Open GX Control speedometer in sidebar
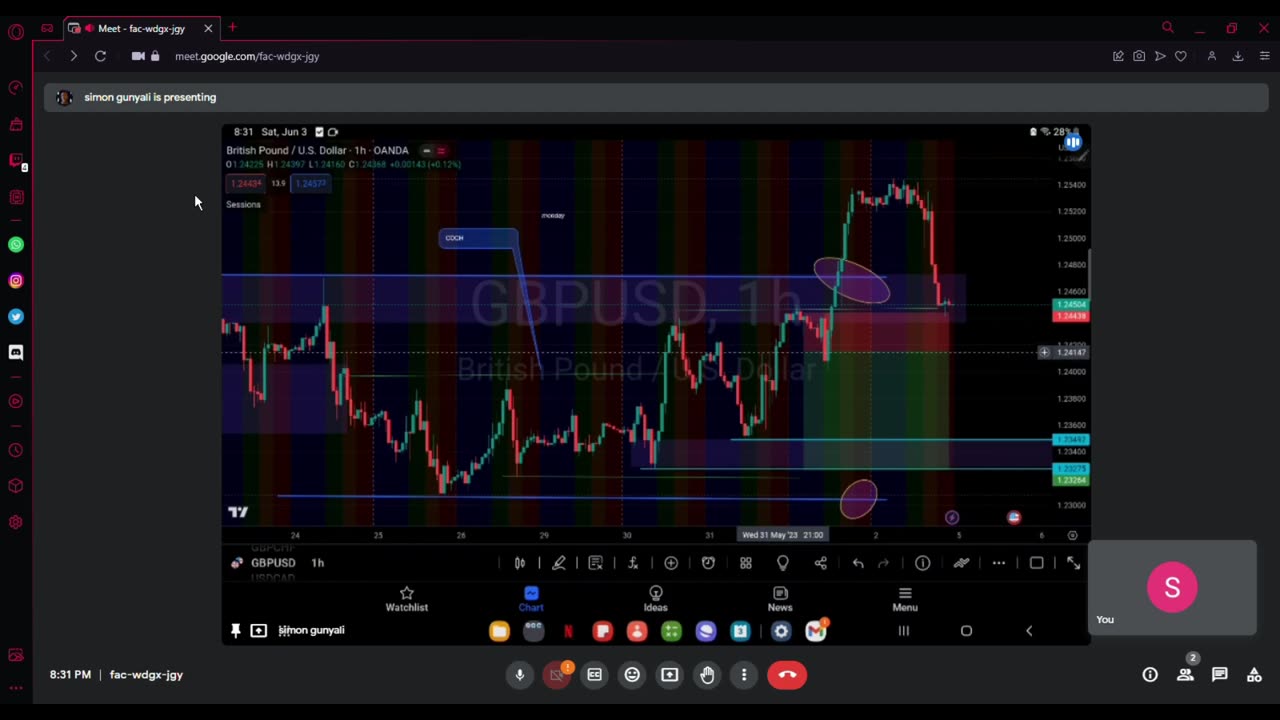 click(16, 88)
